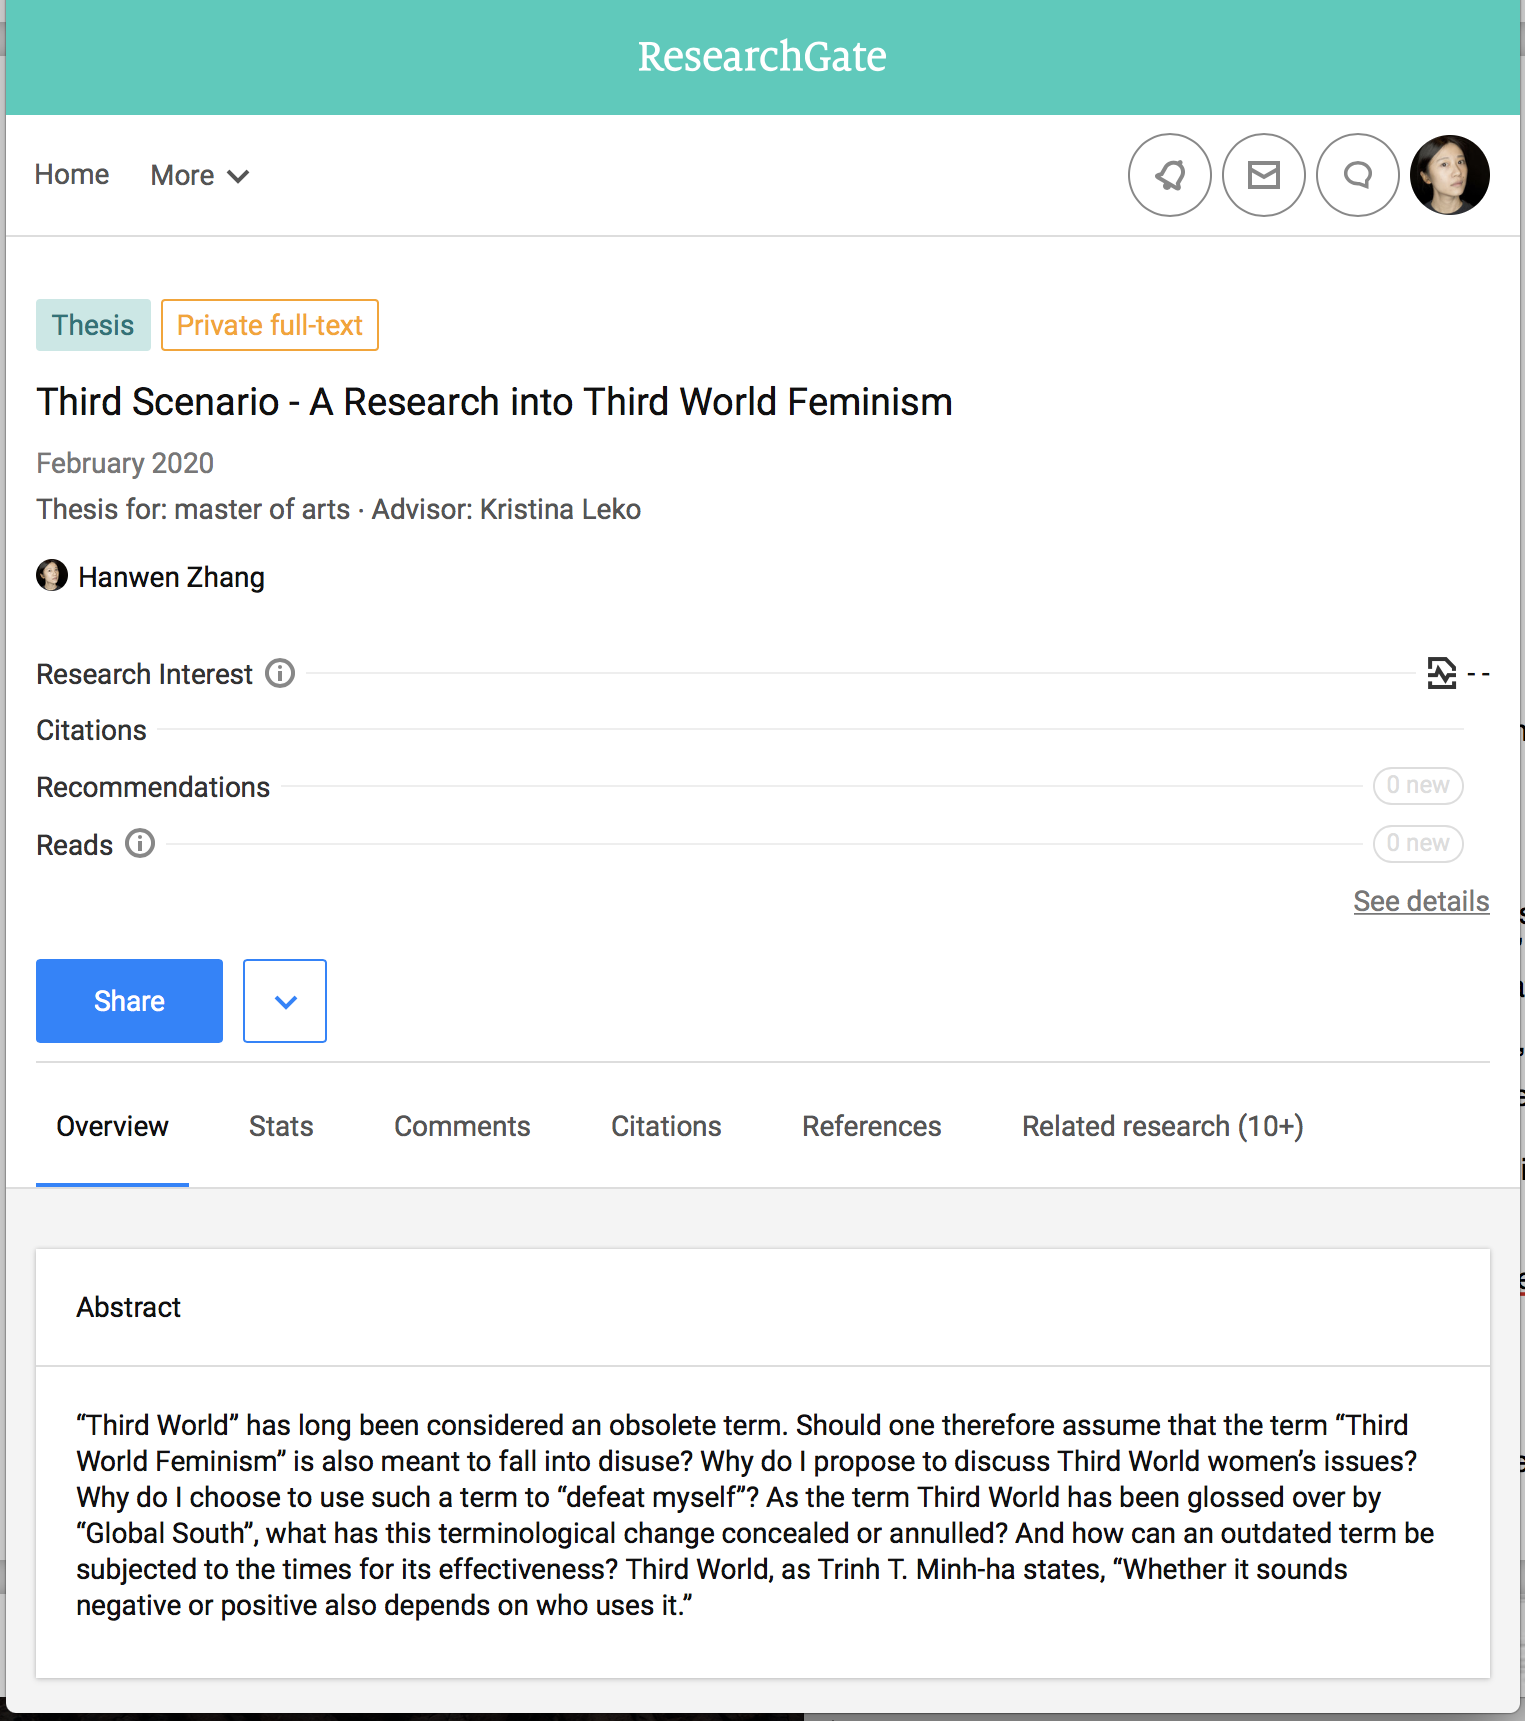Switch to the Stats tab
The width and height of the screenshot is (1525, 1721).
click(x=281, y=1126)
